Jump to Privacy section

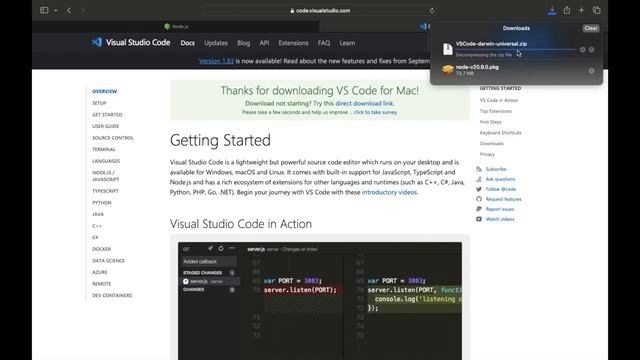487,154
